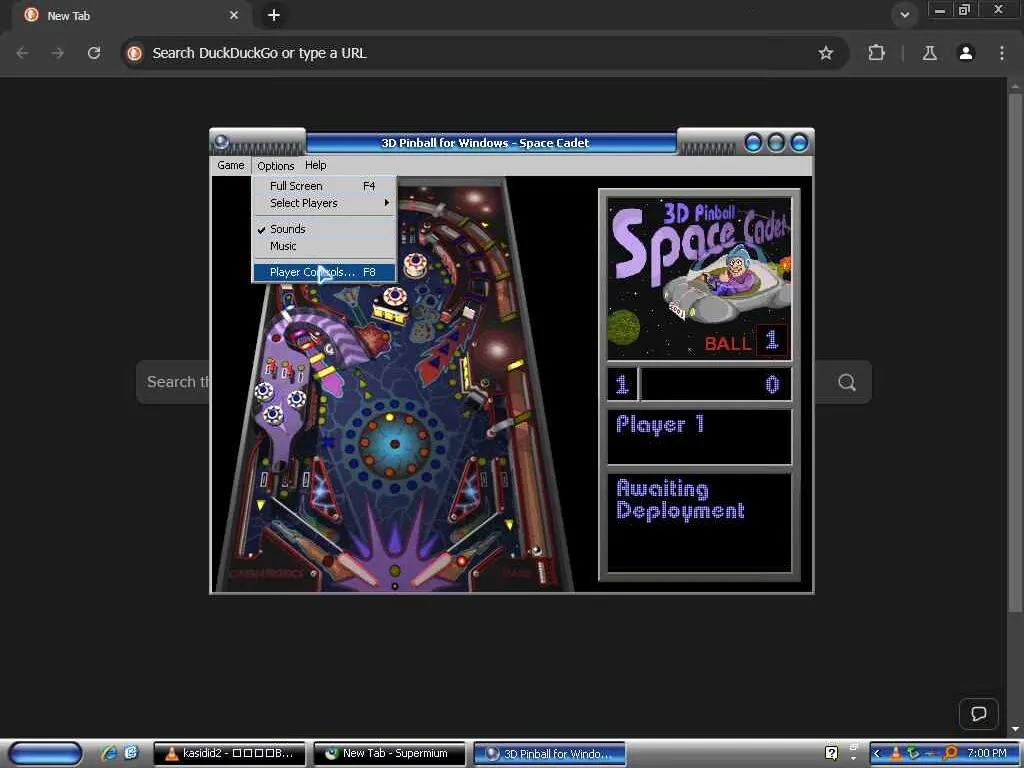Open the chat feedback bubble button
This screenshot has height=768, width=1024.
point(978,714)
